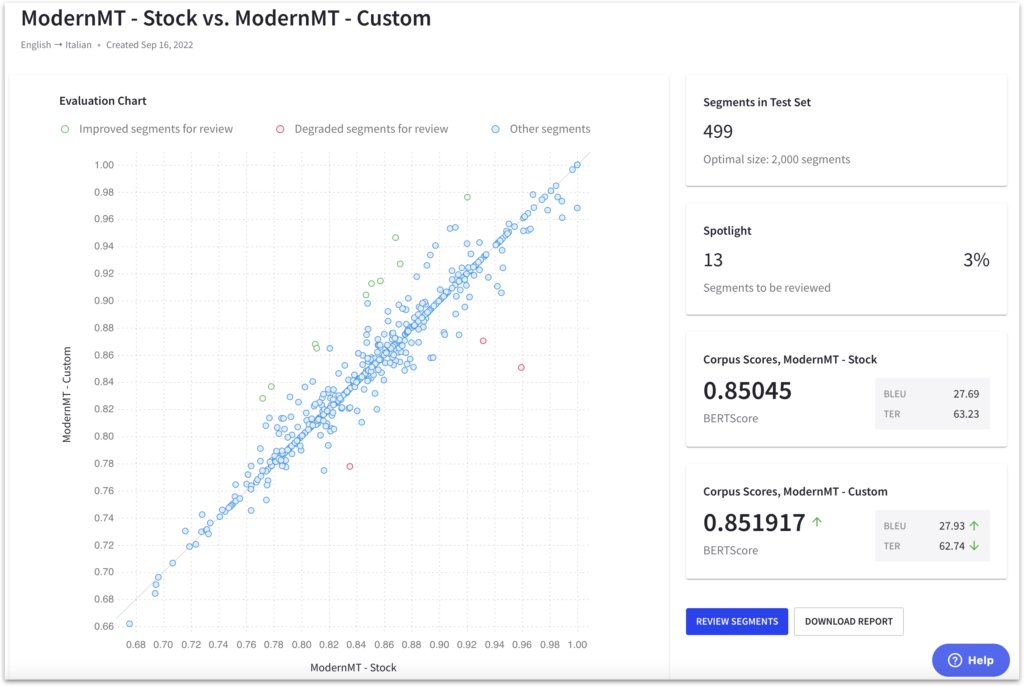
Task: Click the Review Segments button
Action: 737,621
